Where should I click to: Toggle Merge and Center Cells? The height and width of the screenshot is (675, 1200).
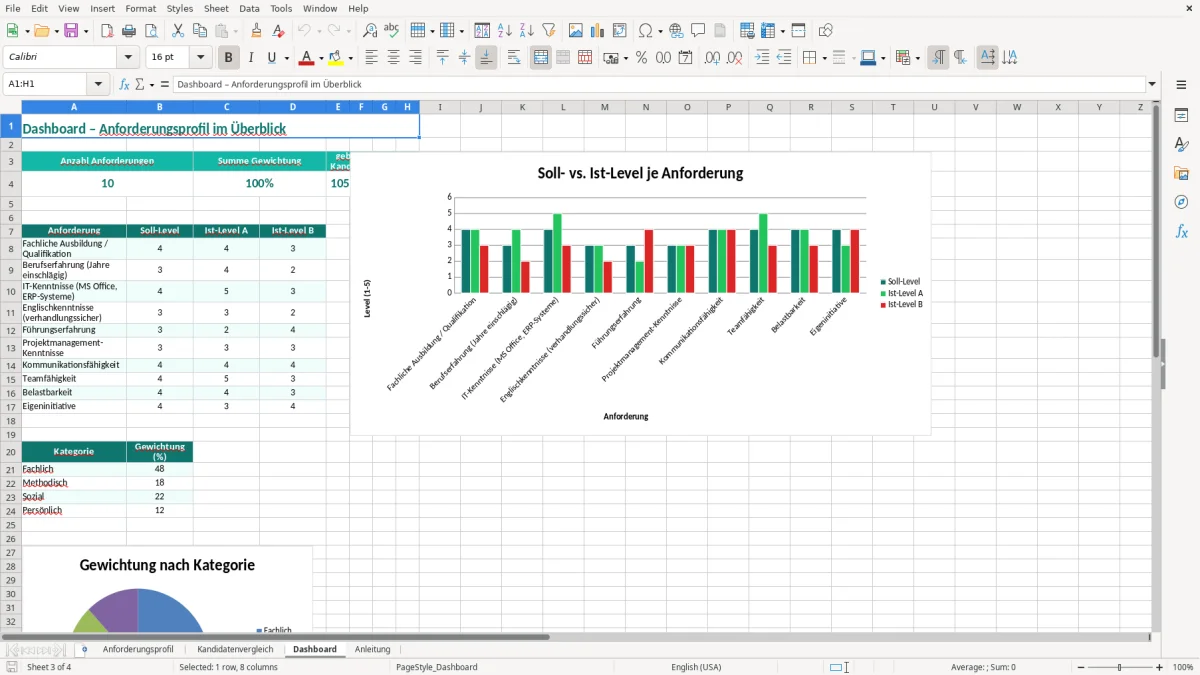pos(541,58)
